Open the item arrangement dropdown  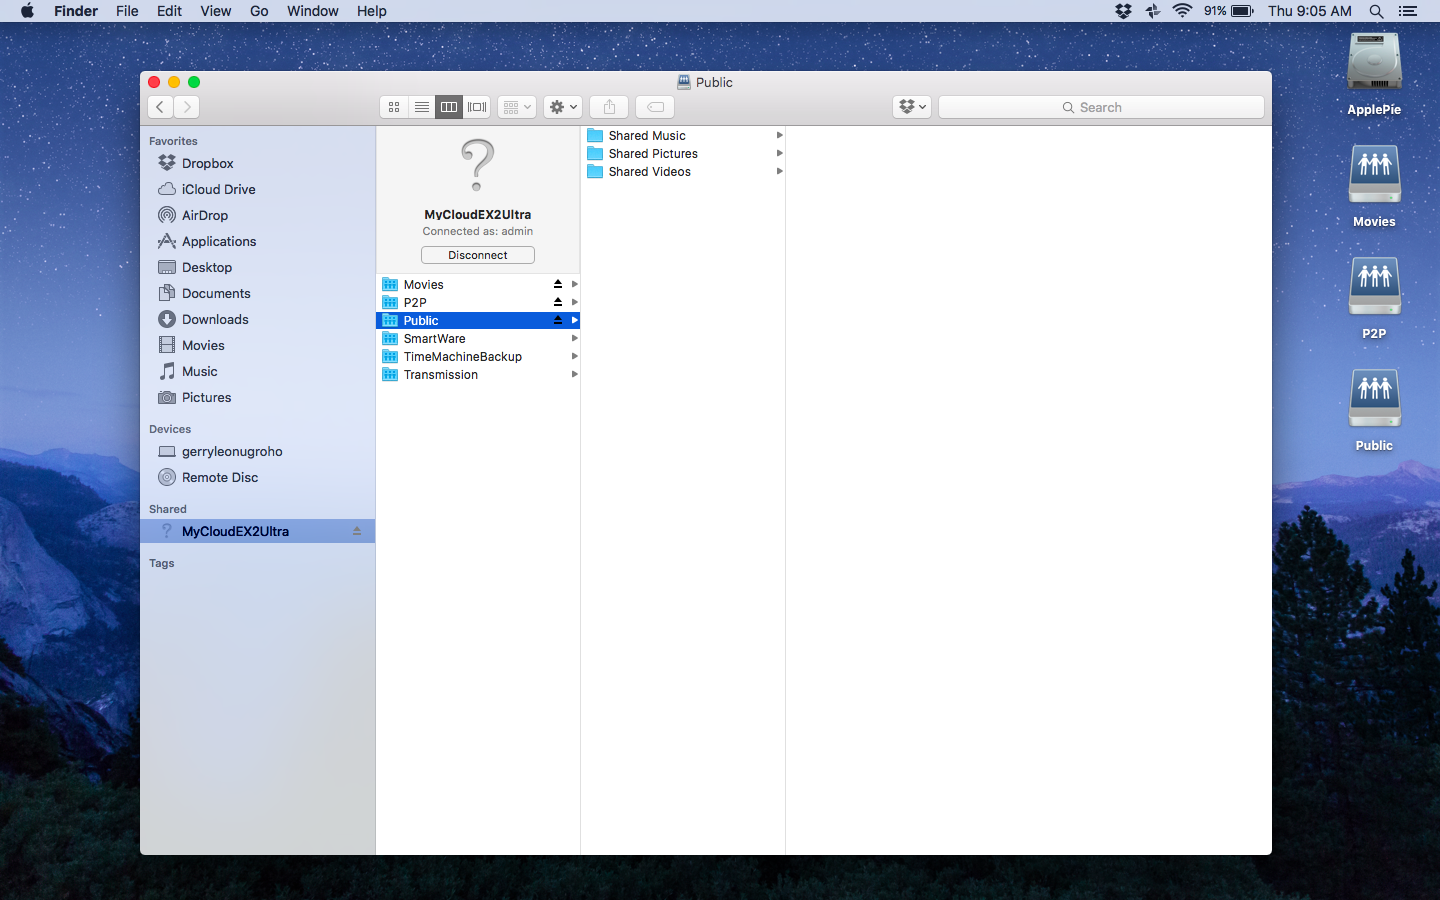click(x=517, y=107)
